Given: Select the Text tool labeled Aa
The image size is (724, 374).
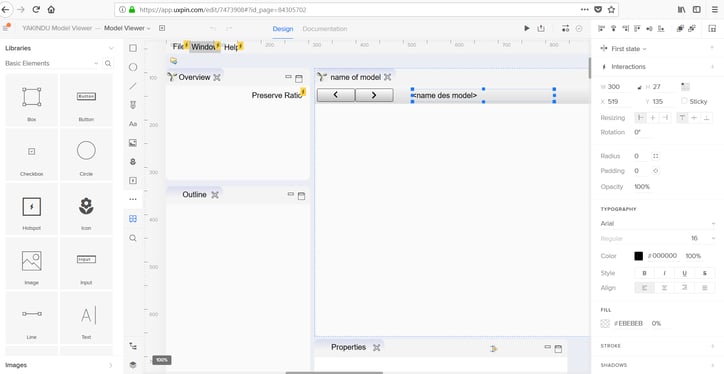Looking at the screenshot, I should click(x=133, y=124).
